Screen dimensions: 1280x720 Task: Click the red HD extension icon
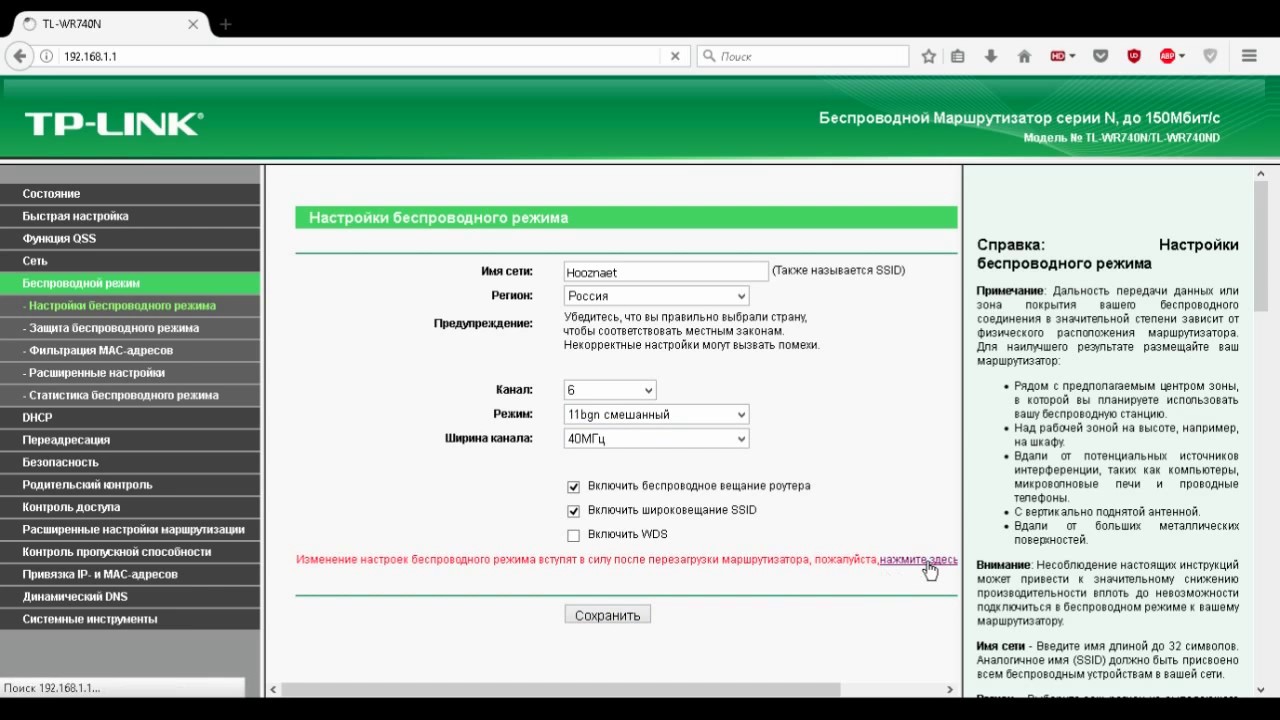click(1058, 56)
